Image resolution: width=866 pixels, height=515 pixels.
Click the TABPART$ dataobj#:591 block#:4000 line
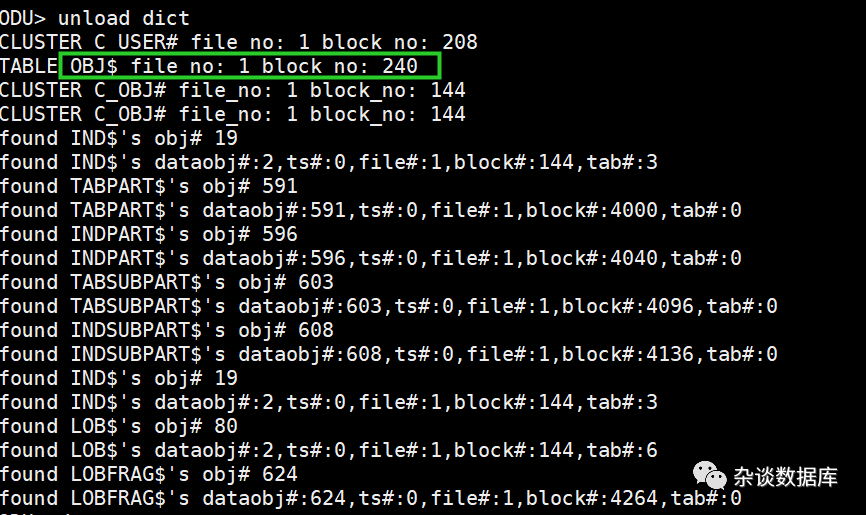(371, 211)
